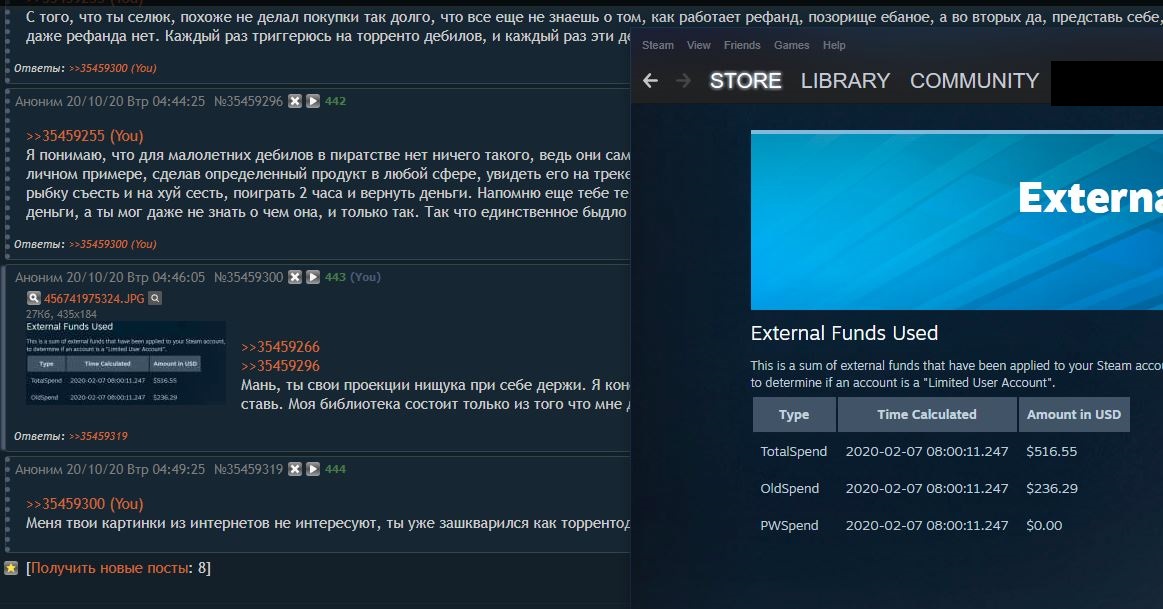Click the green post counter 443
The width and height of the screenshot is (1163, 609).
coord(335,277)
